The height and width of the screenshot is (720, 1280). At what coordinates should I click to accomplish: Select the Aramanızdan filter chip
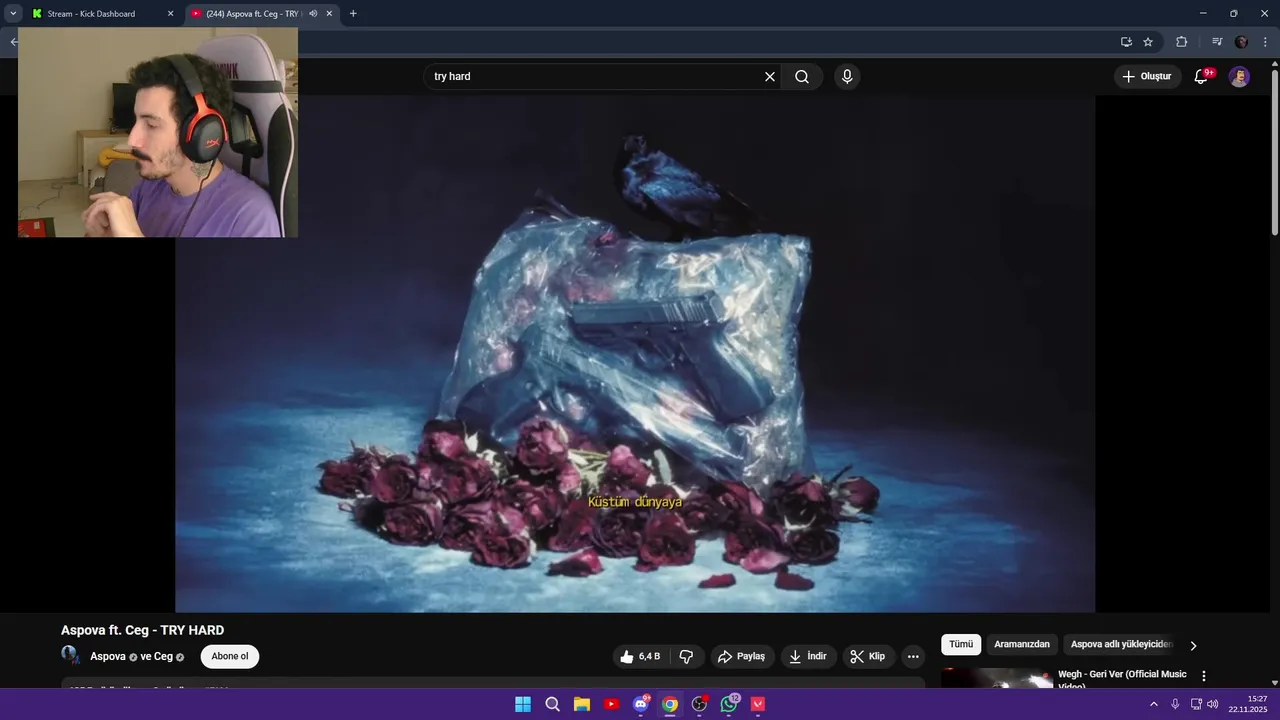click(1022, 645)
